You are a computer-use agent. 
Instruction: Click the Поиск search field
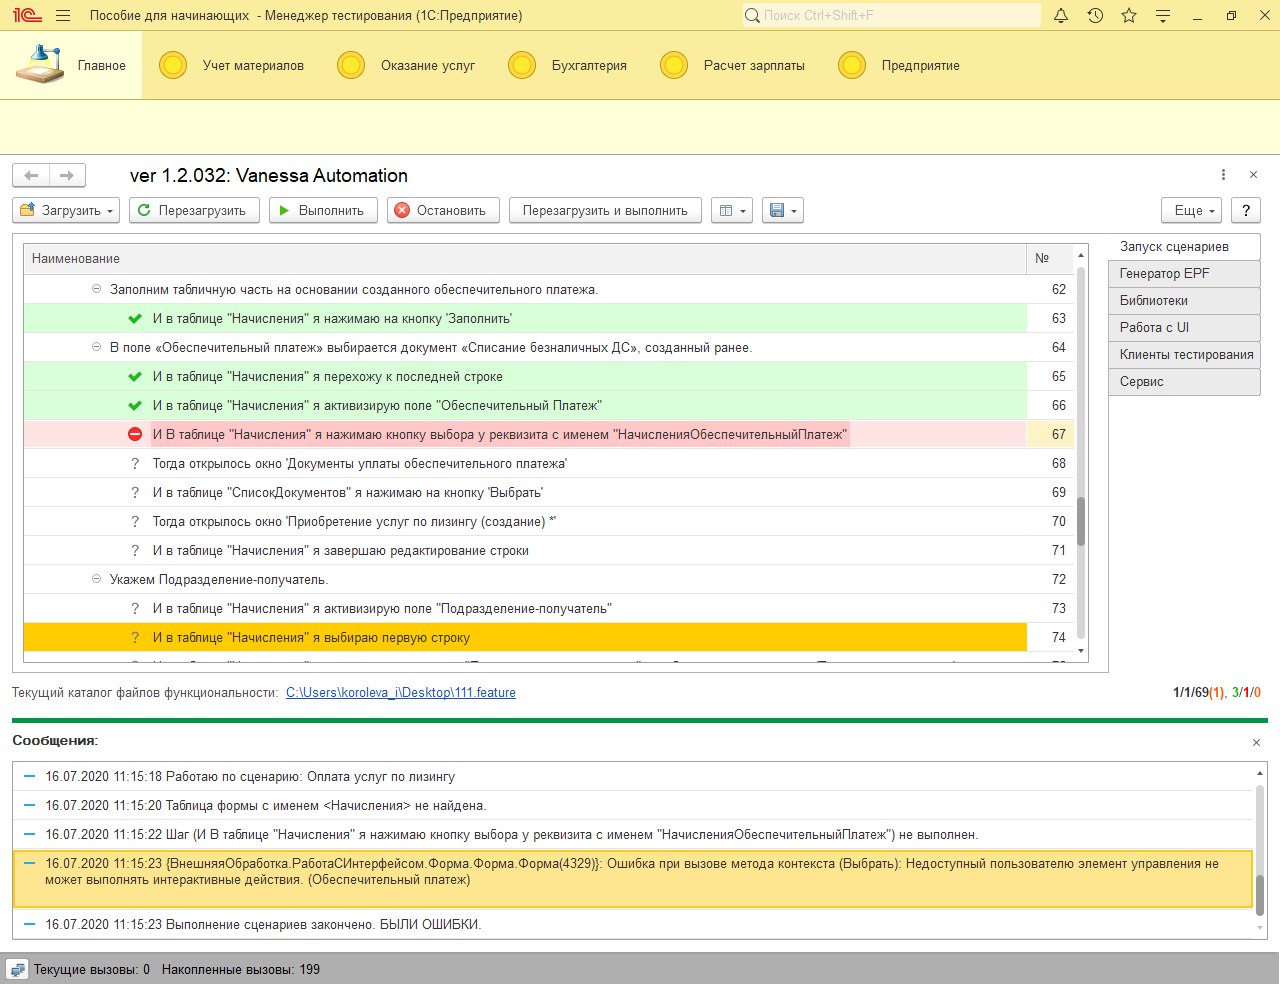tap(891, 15)
